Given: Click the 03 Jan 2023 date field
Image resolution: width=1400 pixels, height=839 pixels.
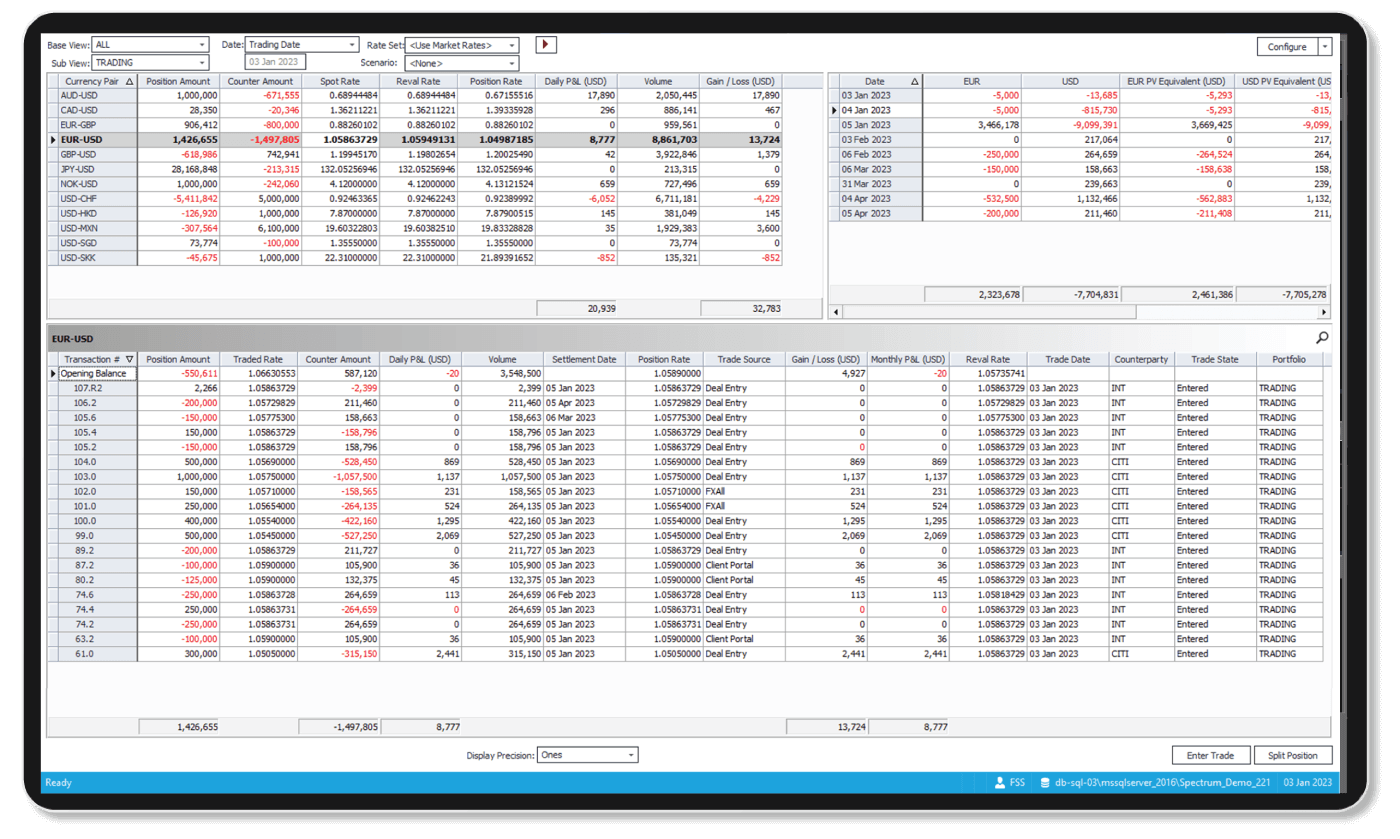Looking at the screenshot, I should pos(276,63).
